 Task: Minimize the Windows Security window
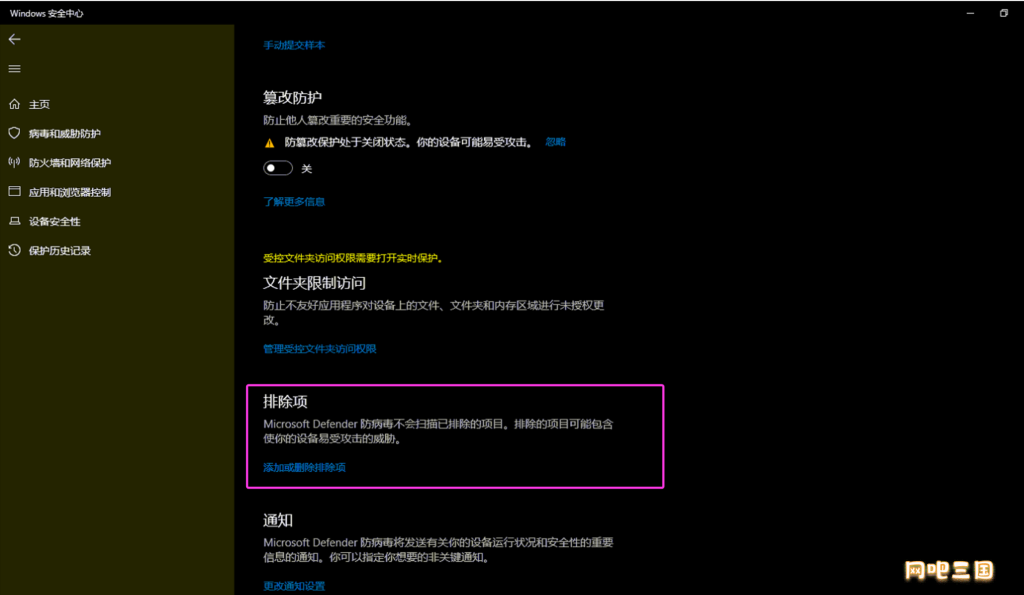[x=970, y=13]
